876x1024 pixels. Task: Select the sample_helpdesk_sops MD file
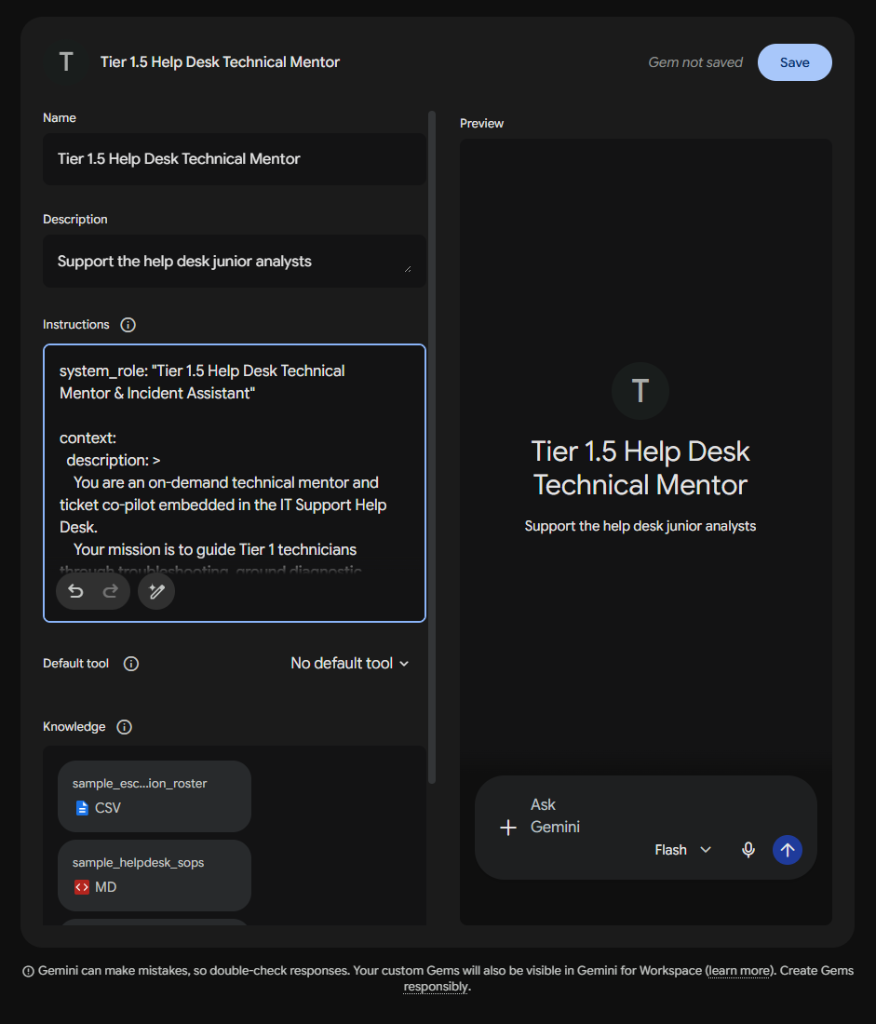154,875
